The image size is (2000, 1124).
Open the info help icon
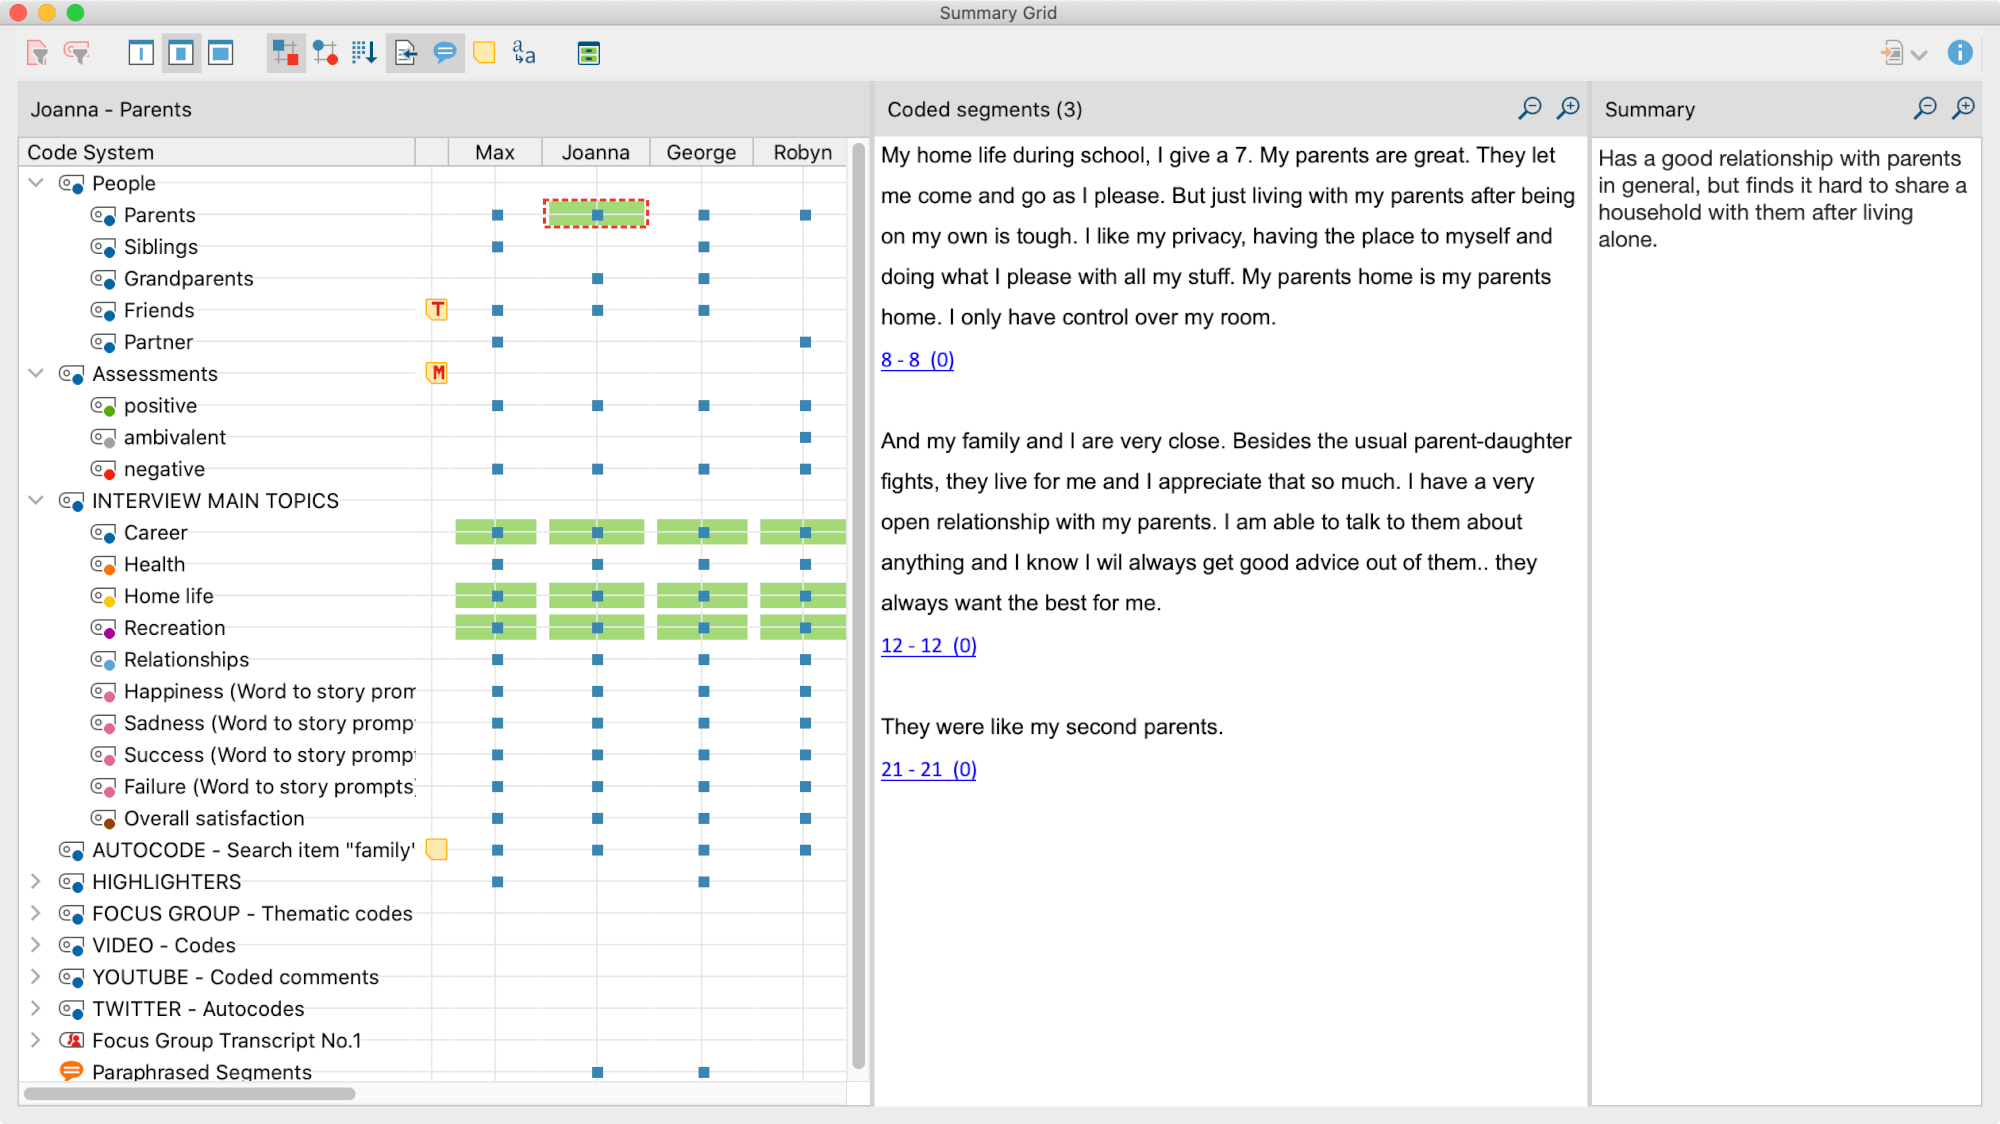click(1960, 53)
